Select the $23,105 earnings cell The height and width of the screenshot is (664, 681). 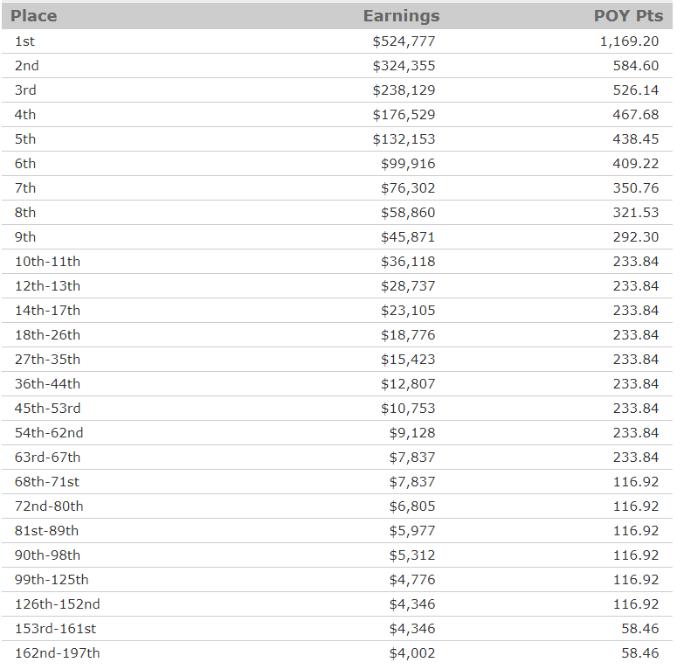click(x=408, y=310)
